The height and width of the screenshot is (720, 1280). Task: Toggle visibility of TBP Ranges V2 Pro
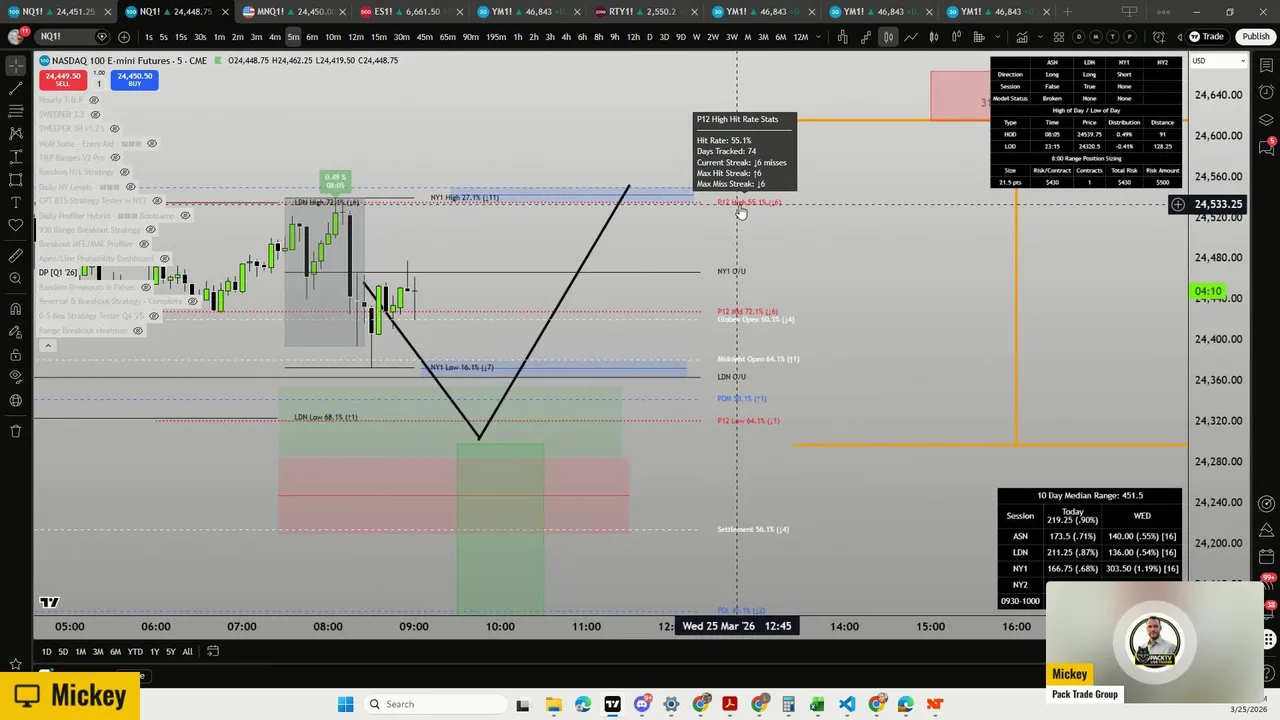[x=114, y=157]
